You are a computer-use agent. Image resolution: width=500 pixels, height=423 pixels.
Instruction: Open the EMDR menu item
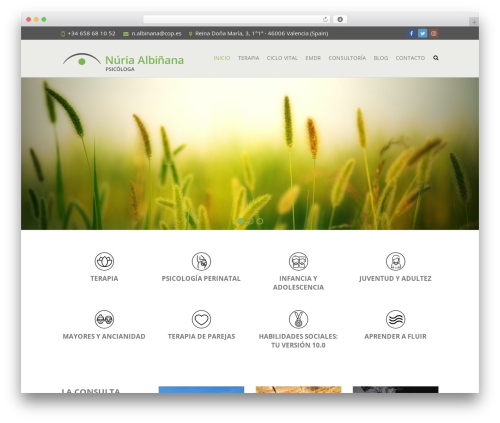[313, 58]
